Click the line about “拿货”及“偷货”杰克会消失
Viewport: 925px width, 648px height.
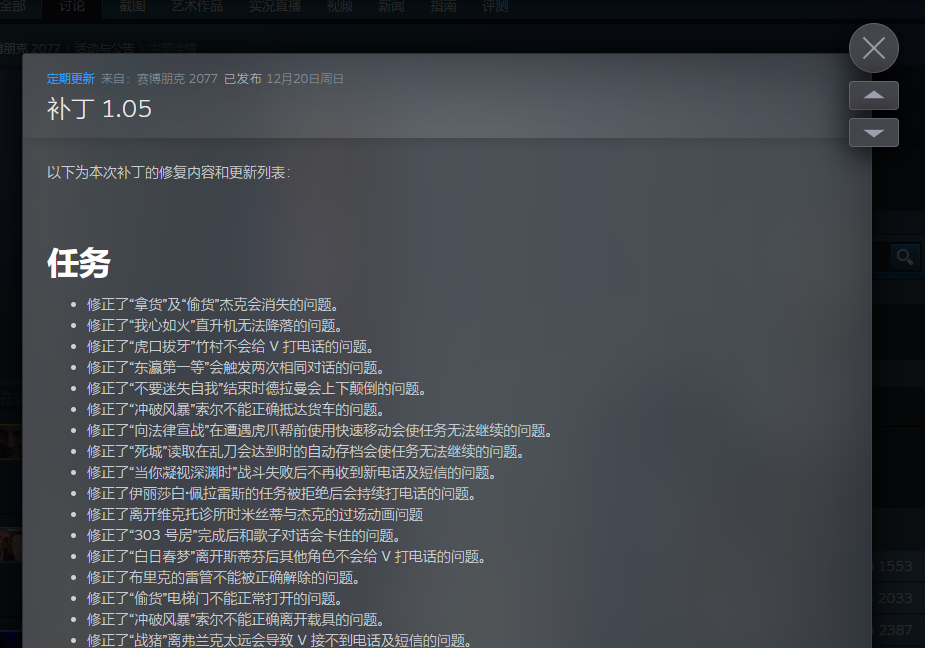(x=214, y=305)
